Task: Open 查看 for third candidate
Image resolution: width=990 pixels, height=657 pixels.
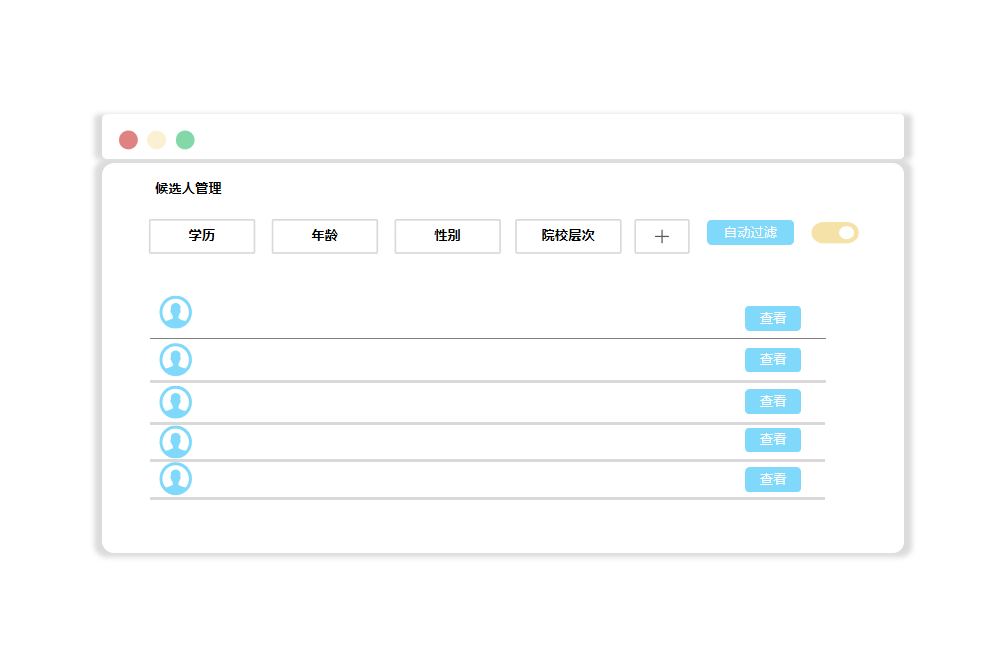Action: tap(773, 401)
